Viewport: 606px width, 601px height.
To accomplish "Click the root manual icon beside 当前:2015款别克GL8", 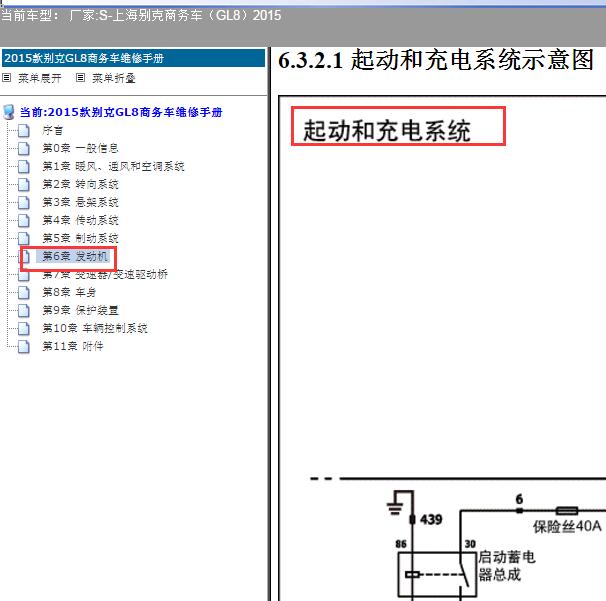I will [9, 112].
